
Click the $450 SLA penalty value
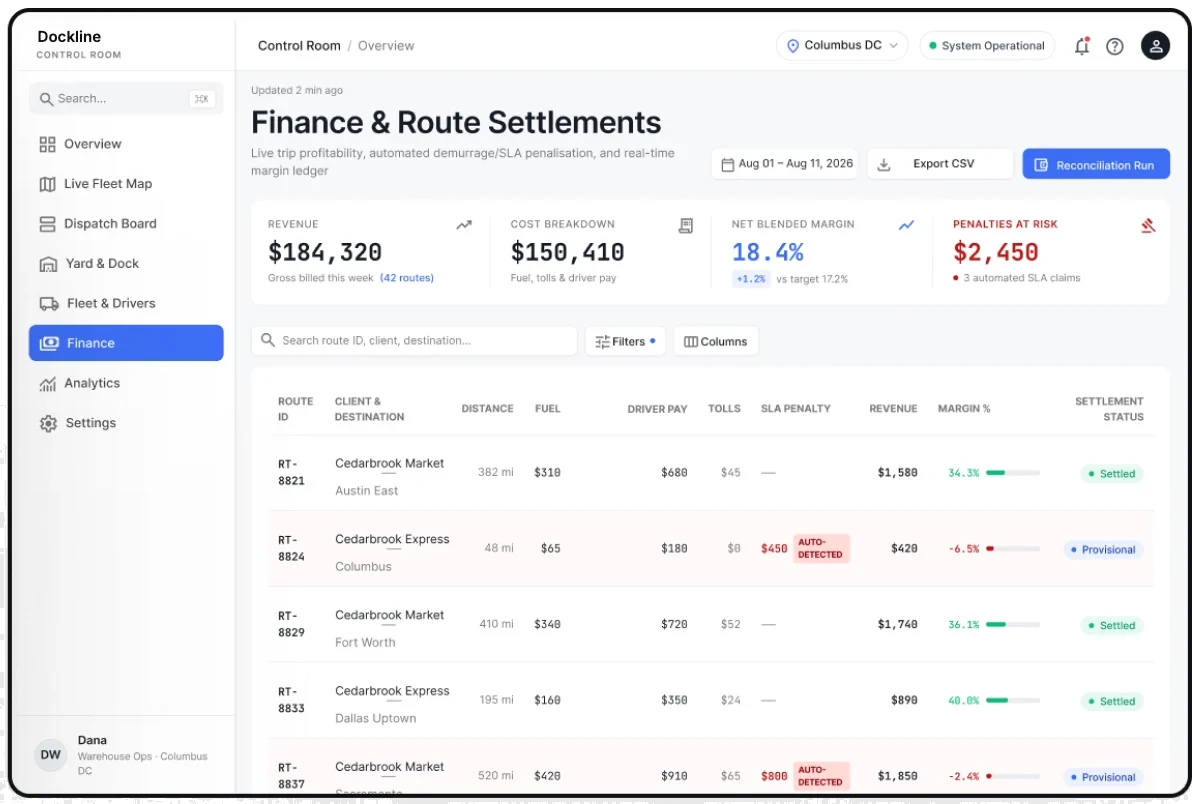(774, 549)
